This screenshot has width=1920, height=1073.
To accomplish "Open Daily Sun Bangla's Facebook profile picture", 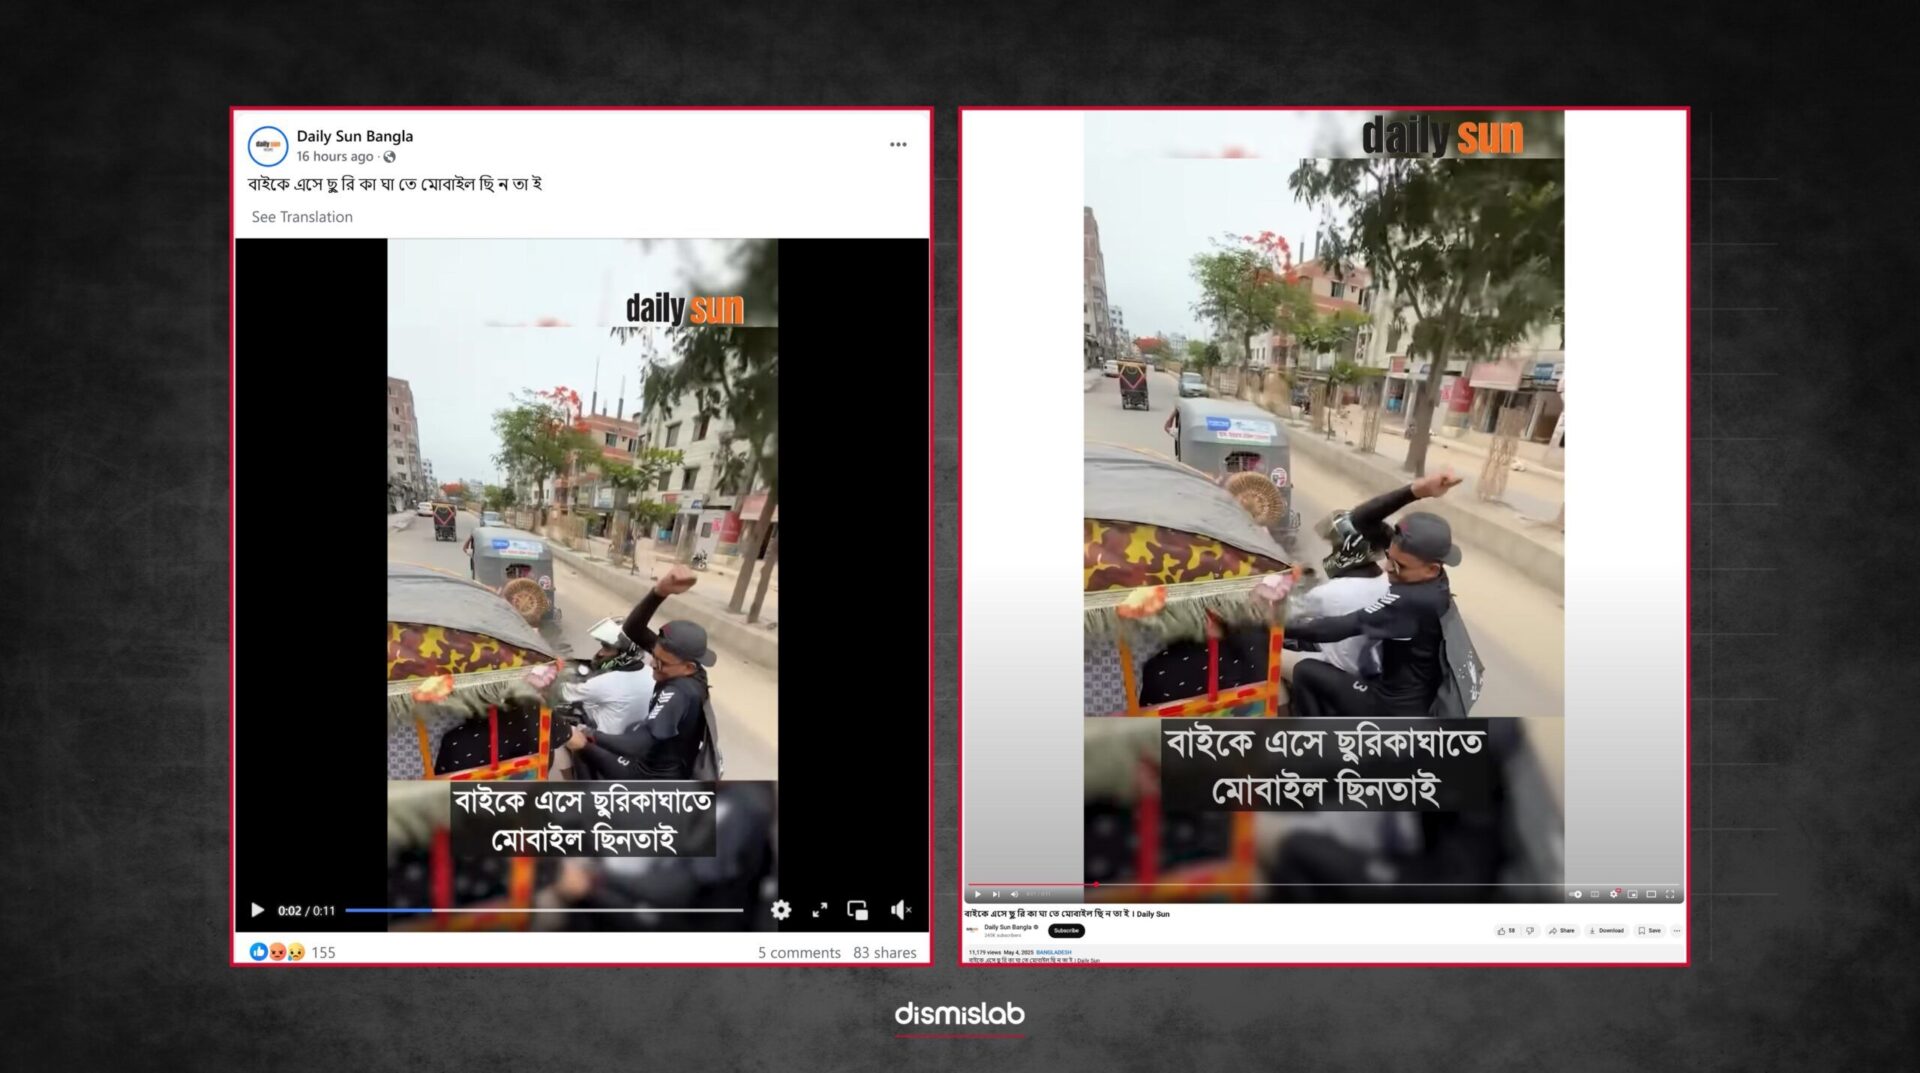I will tap(268, 146).
